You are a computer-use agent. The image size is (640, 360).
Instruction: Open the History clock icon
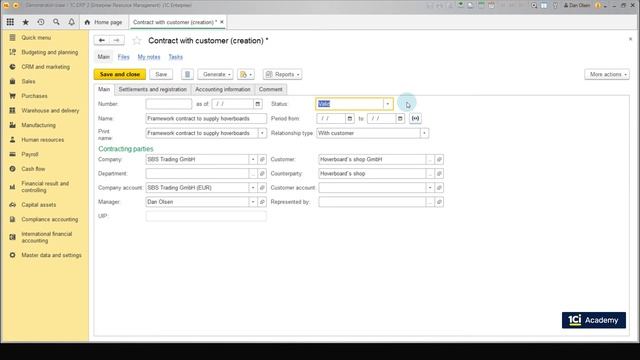tap(41, 22)
